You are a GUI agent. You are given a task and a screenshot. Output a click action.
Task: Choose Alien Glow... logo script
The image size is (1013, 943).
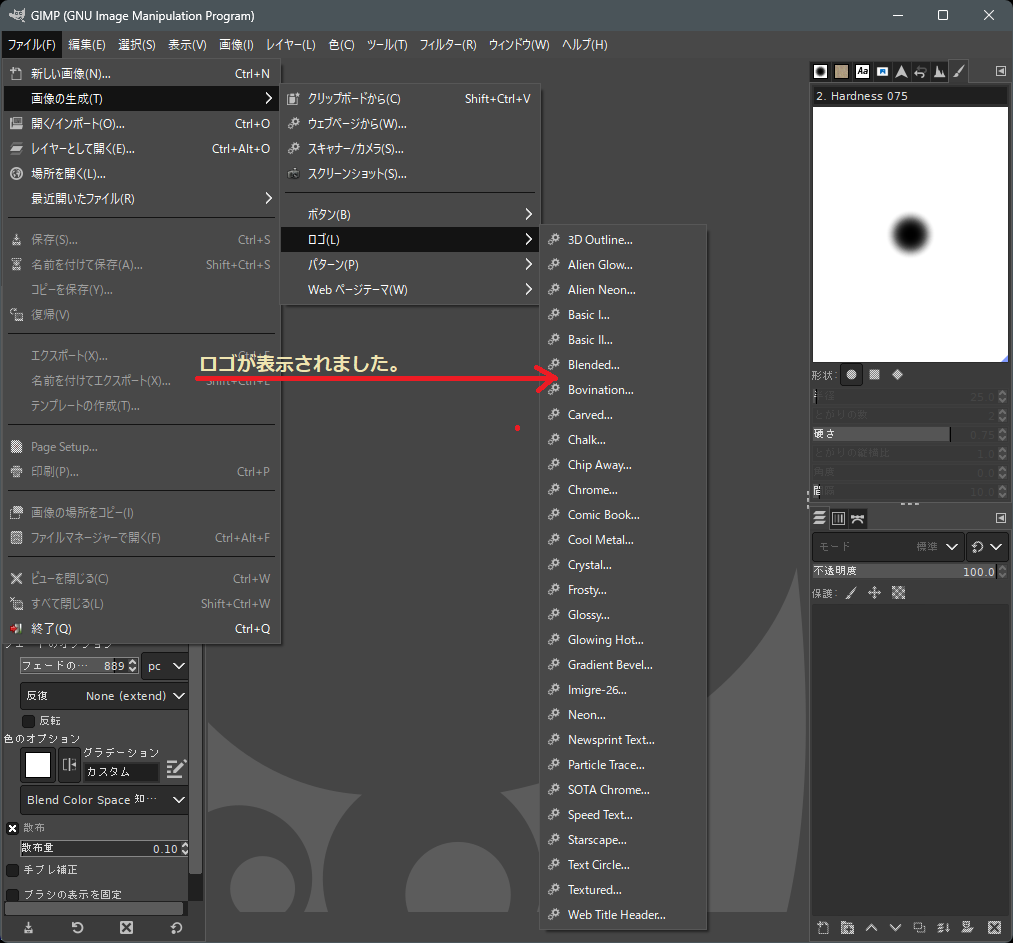pyautogui.click(x=623, y=265)
